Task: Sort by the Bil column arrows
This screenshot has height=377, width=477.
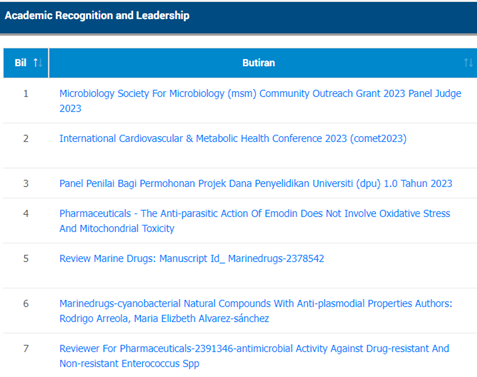Action: tap(38, 63)
